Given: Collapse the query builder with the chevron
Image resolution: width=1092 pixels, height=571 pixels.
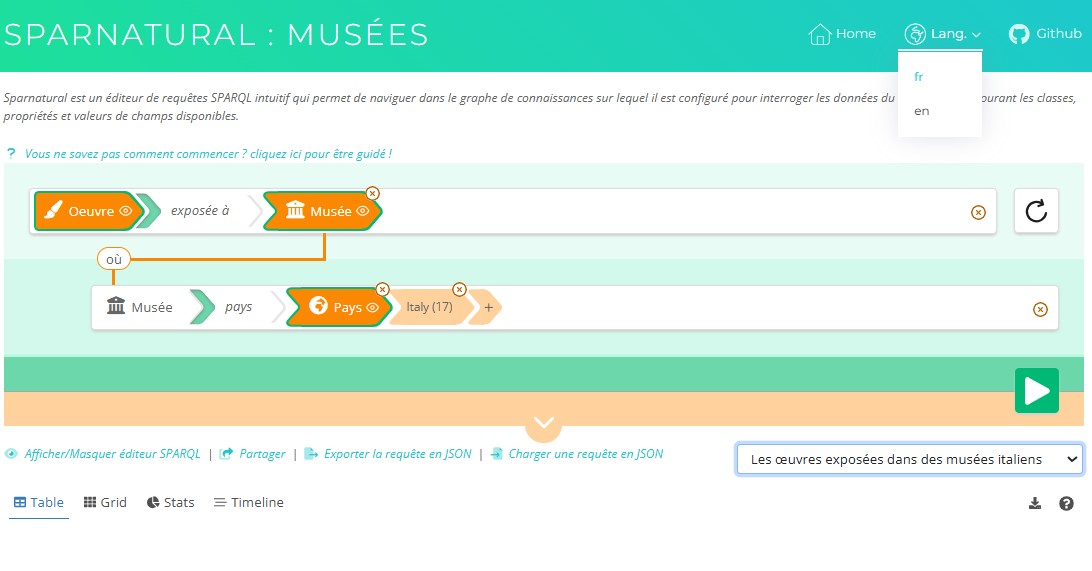Looking at the screenshot, I should (x=543, y=423).
